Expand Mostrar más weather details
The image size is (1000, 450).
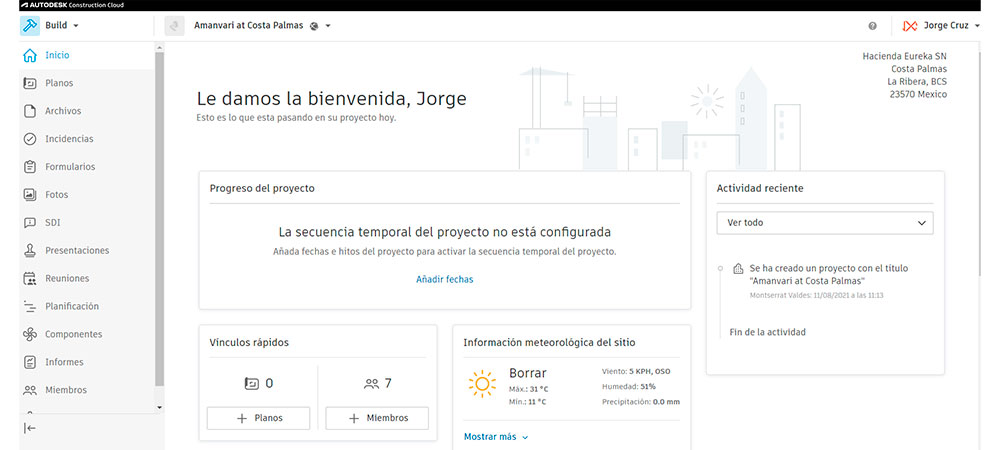pyautogui.click(x=496, y=437)
